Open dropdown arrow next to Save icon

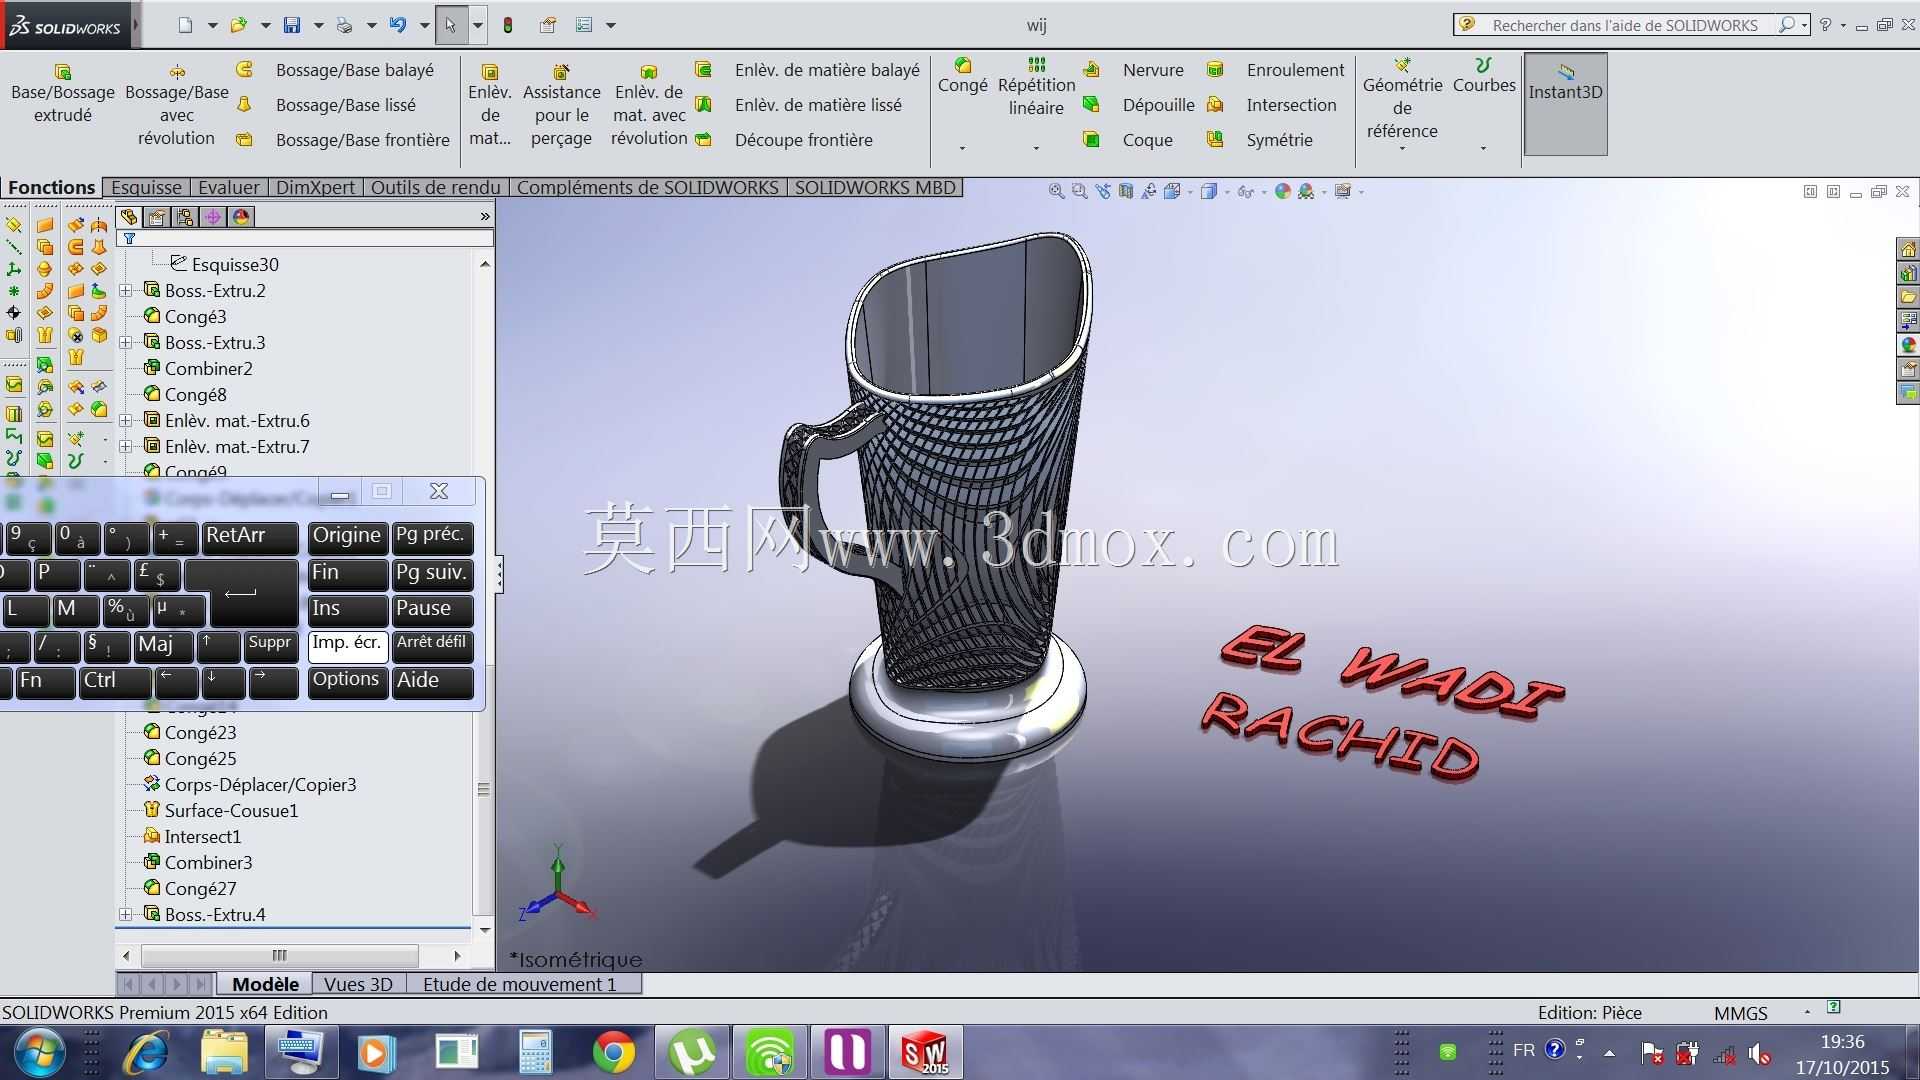point(318,26)
